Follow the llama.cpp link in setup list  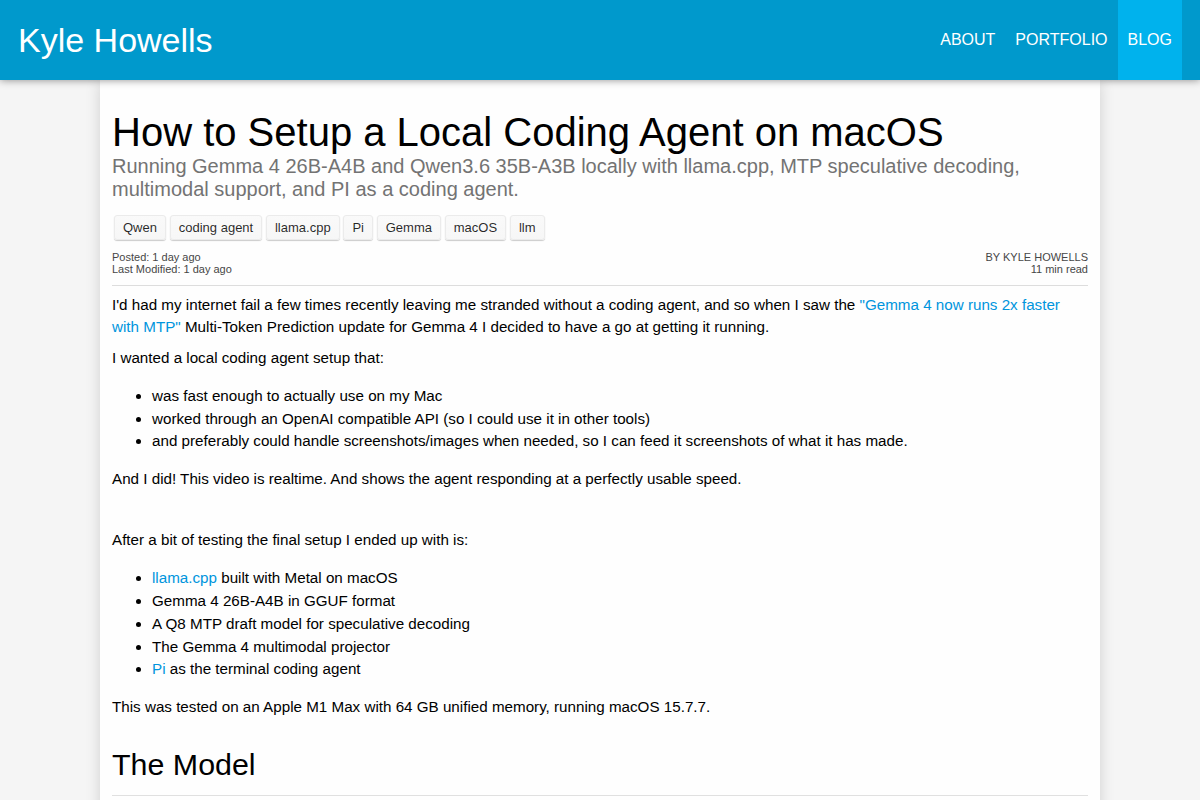click(184, 578)
